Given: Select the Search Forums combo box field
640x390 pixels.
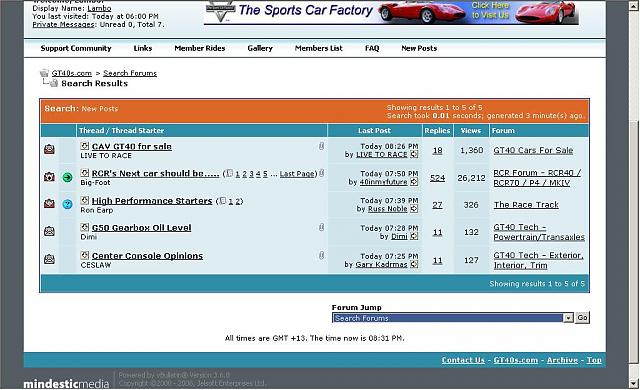Looking at the screenshot, I should tap(453, 318).
